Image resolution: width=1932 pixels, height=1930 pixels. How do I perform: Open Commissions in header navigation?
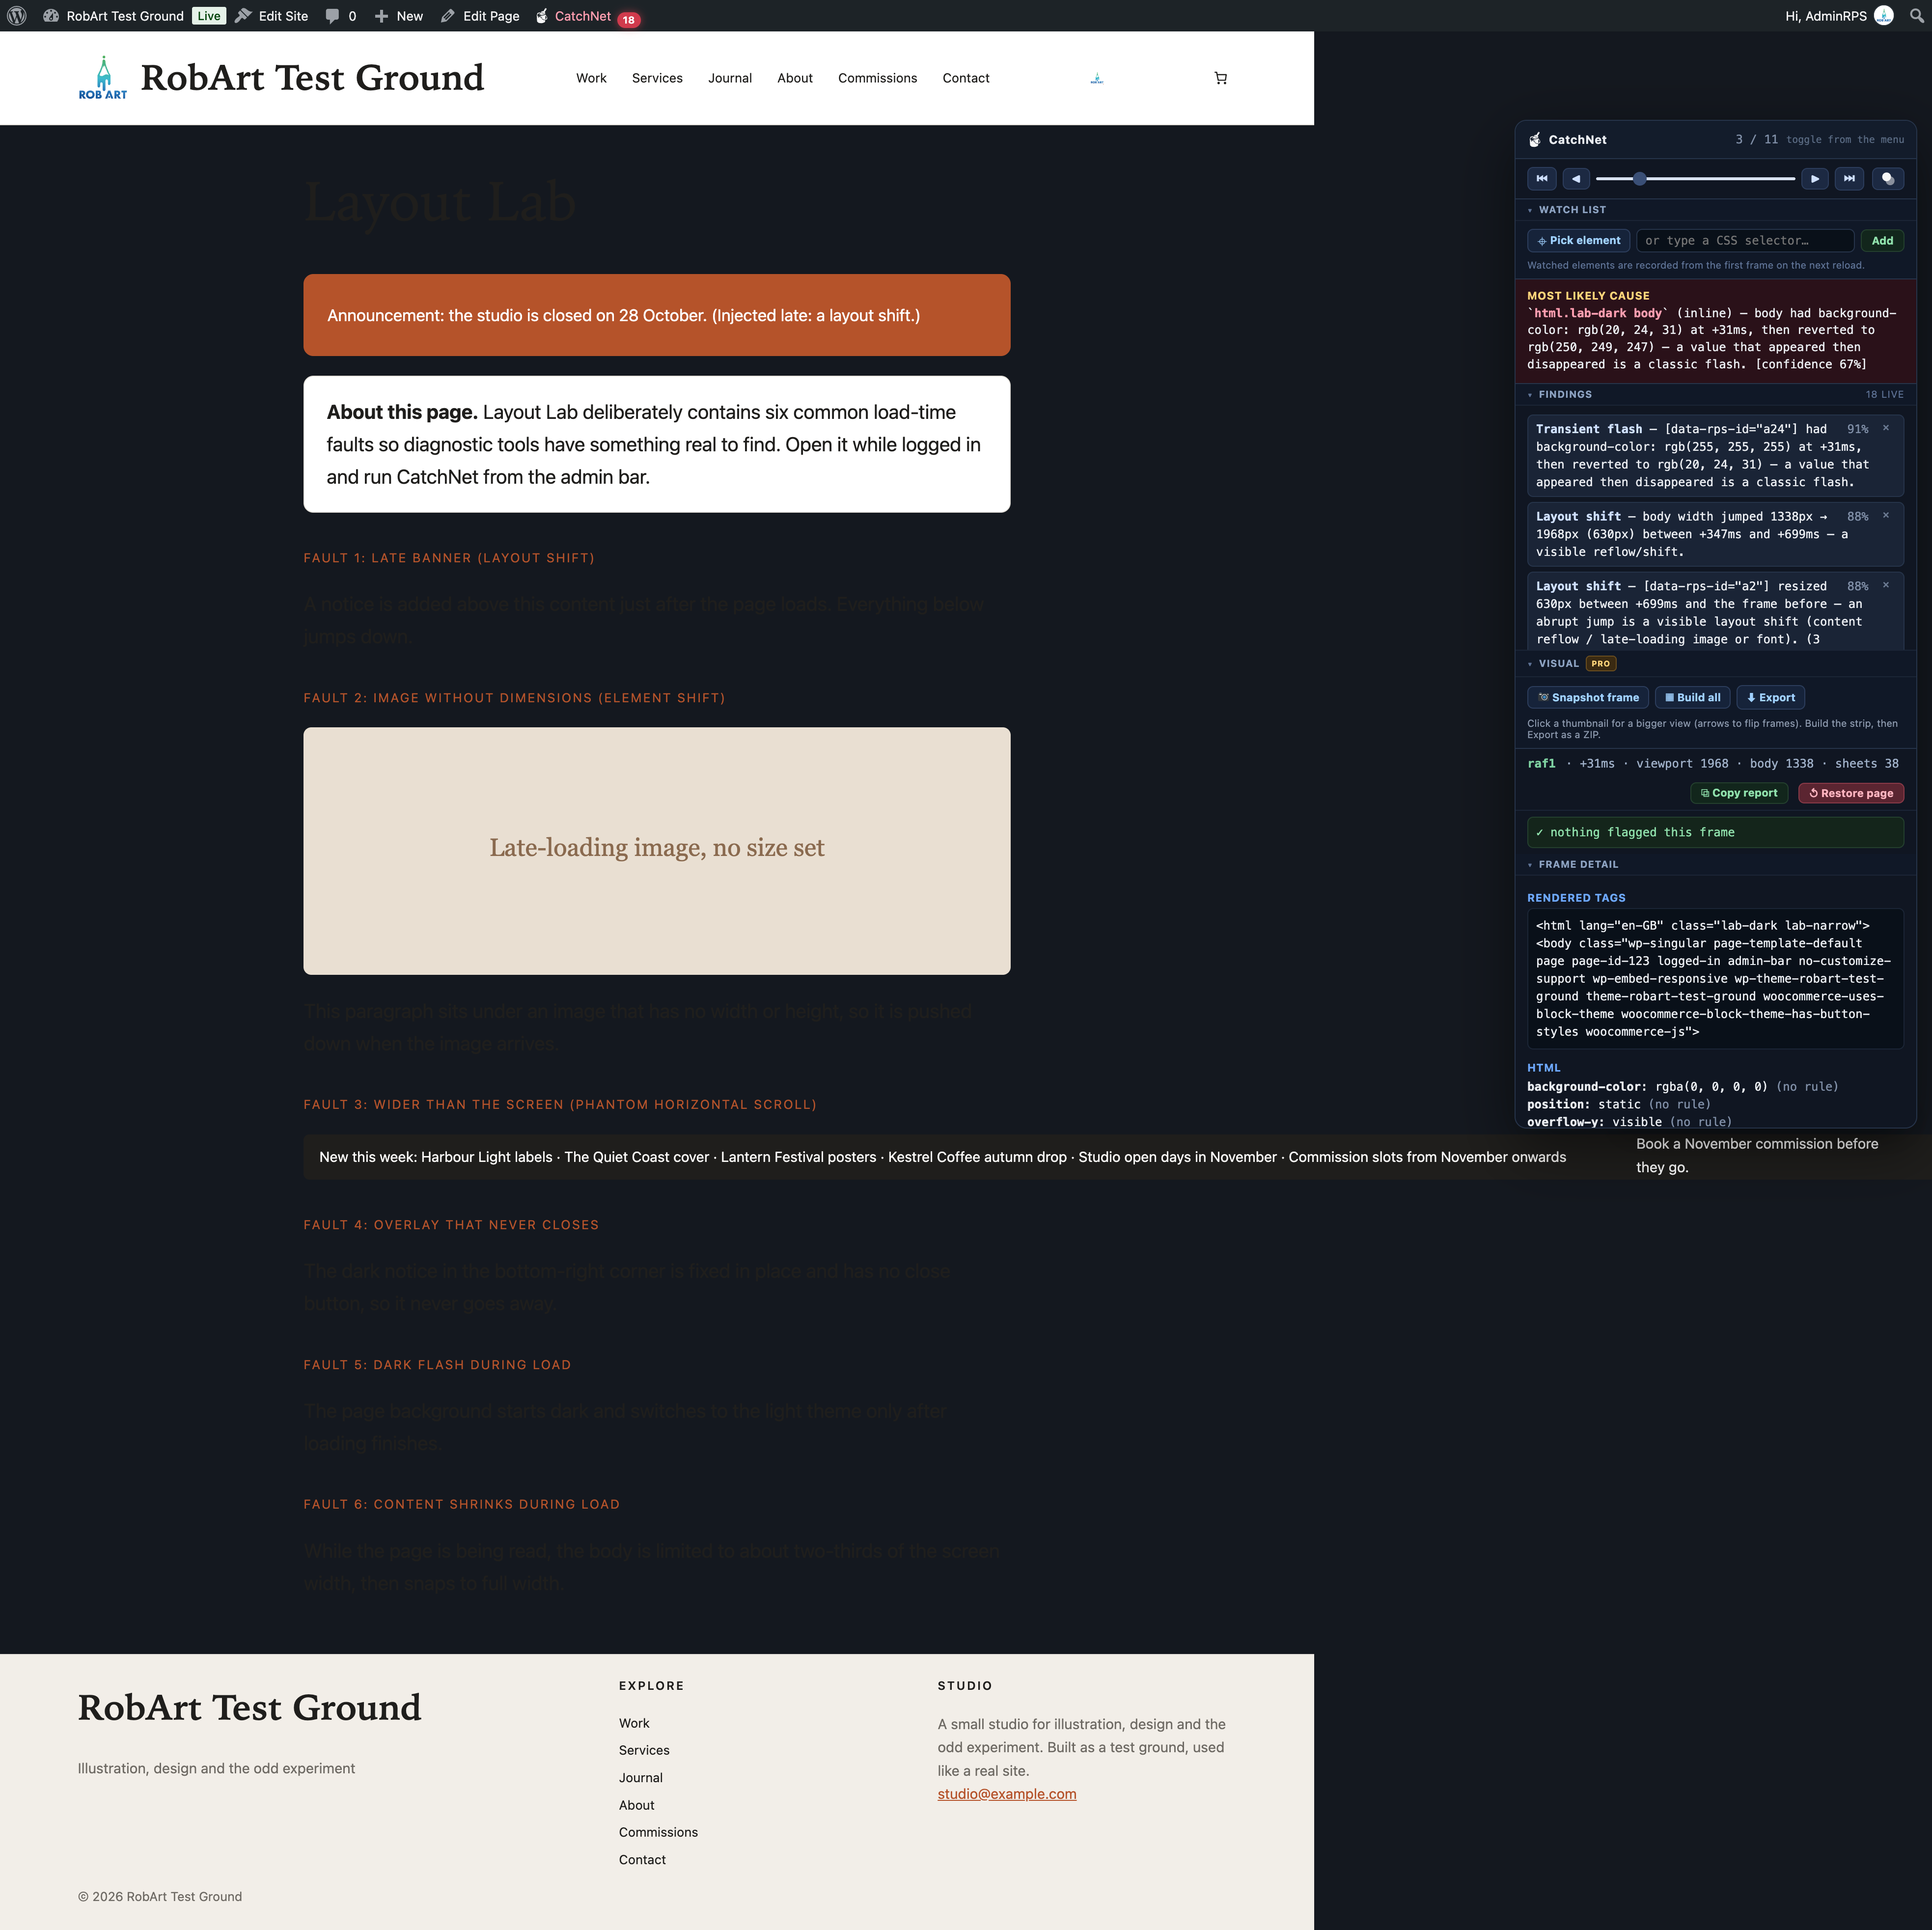pyautogui.click(x=877, y=78)
